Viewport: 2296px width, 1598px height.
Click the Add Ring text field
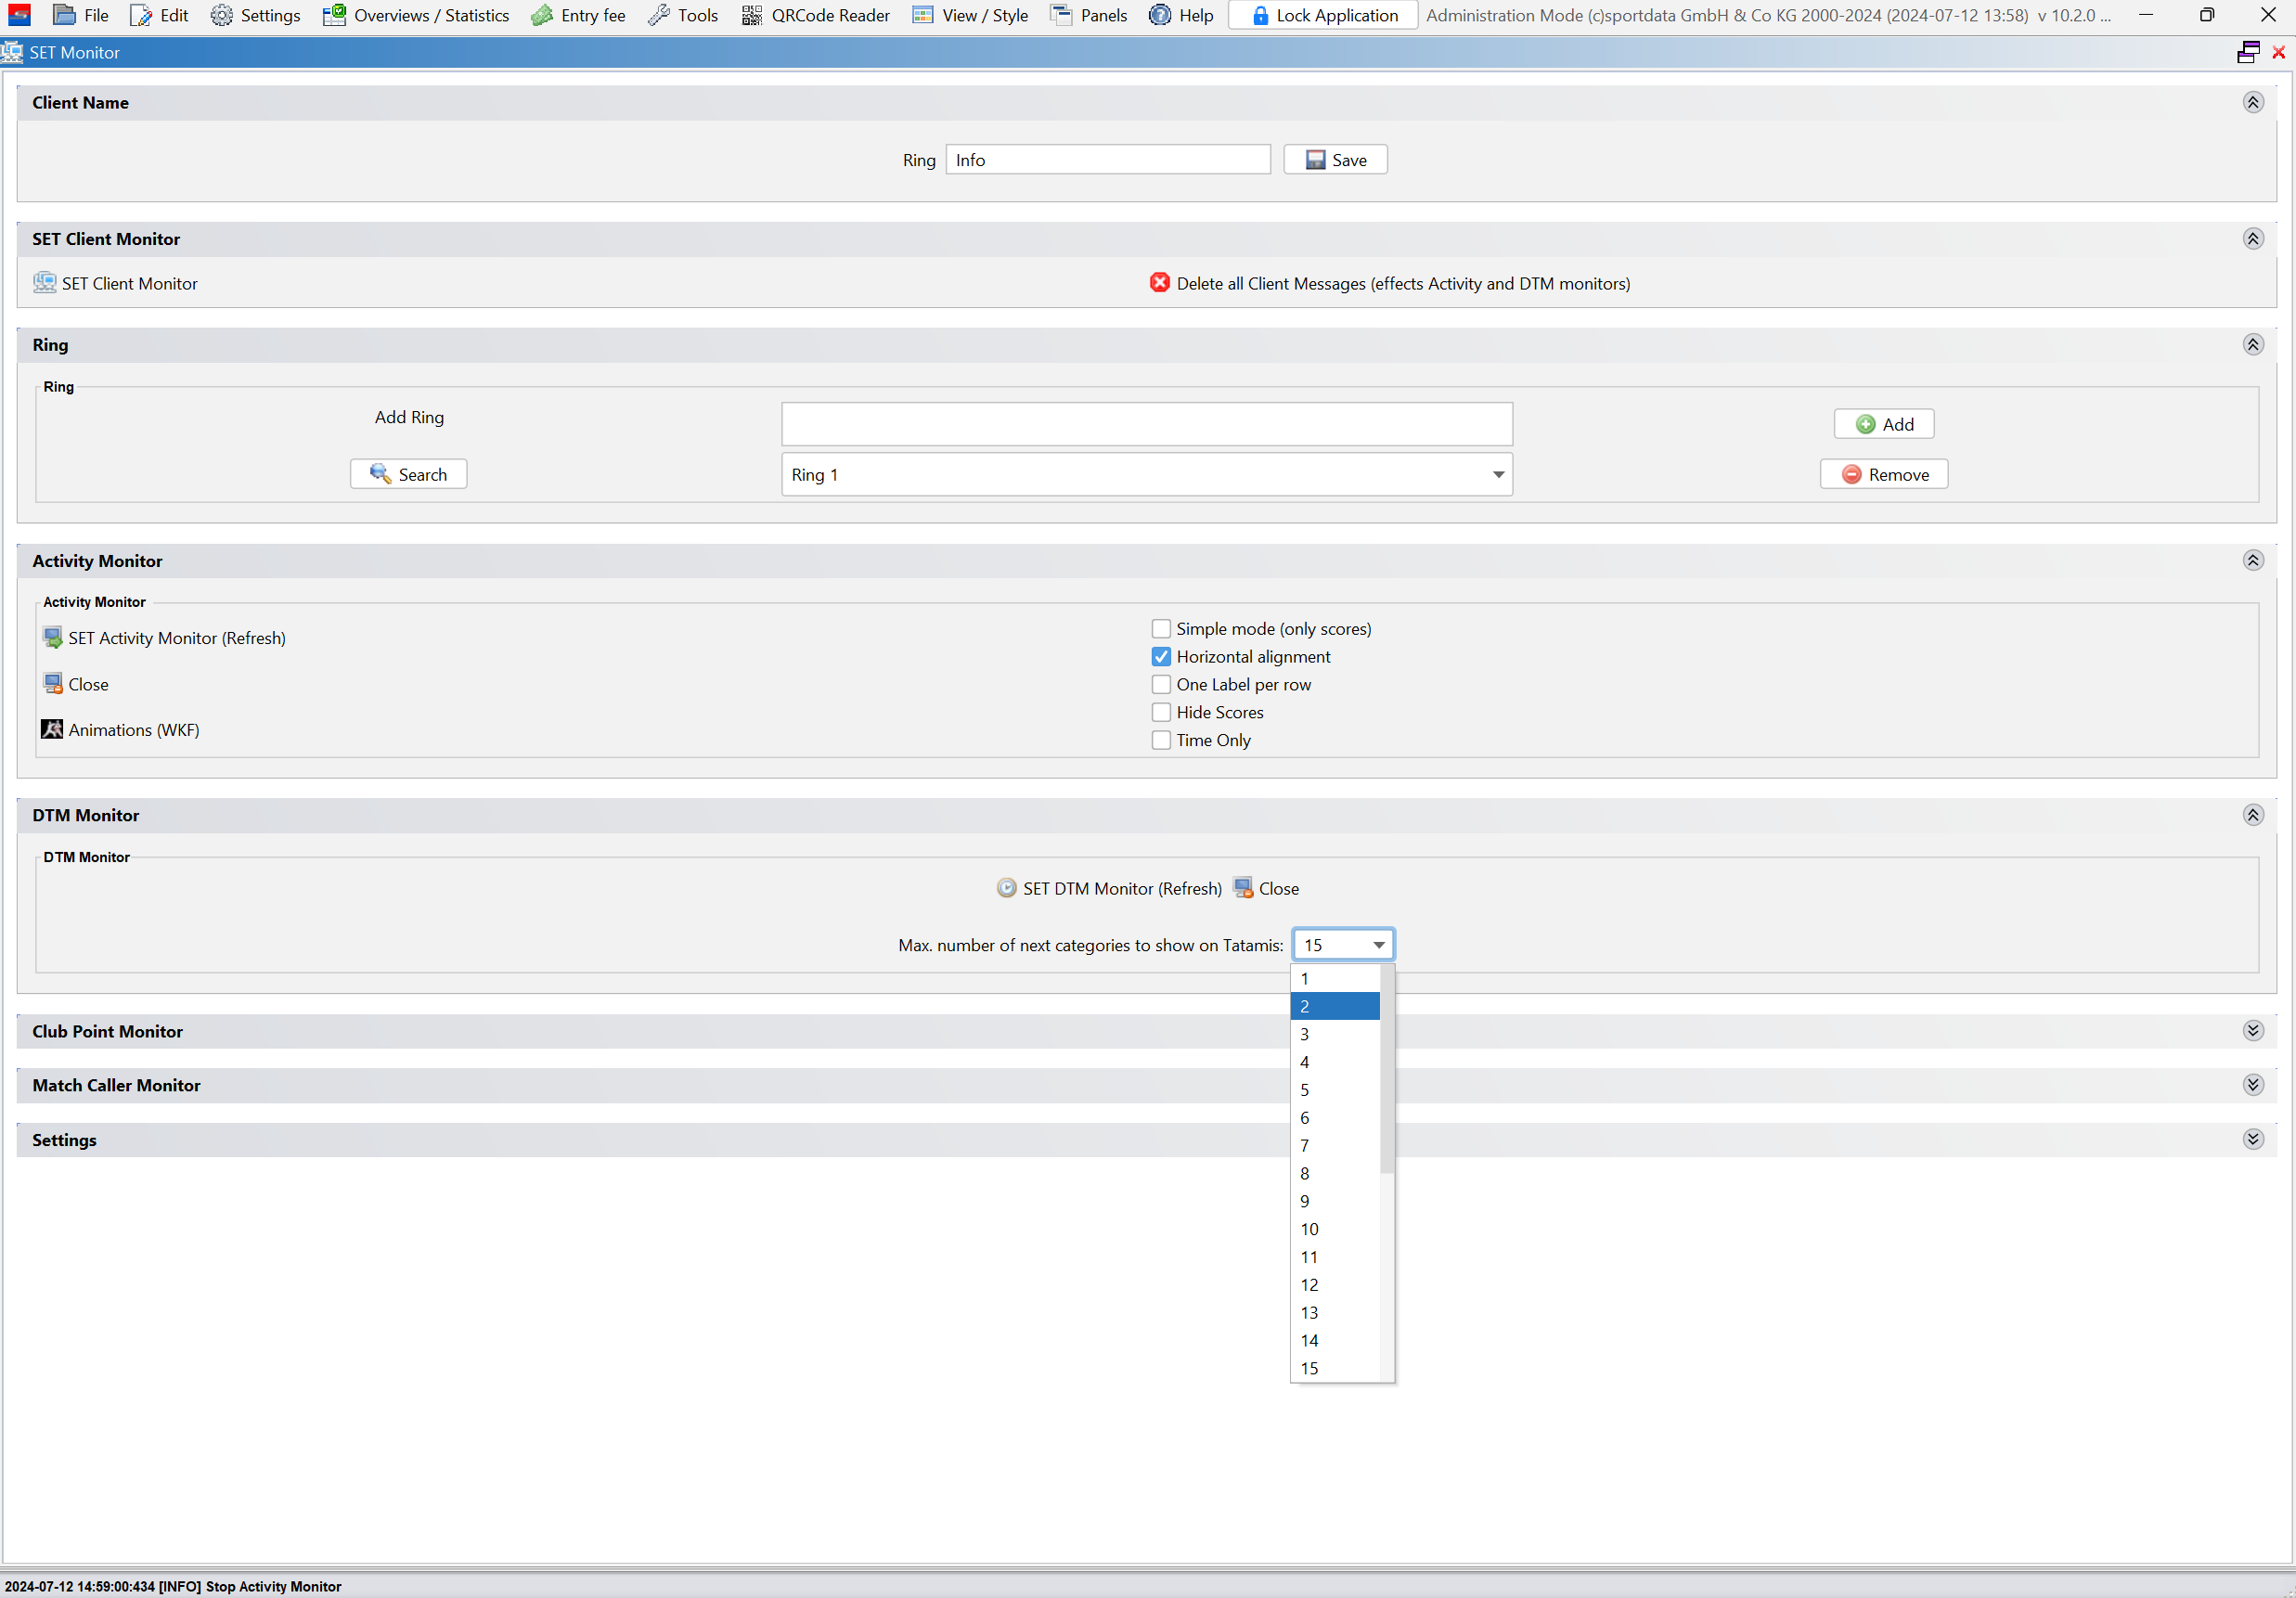[1147, 424]
